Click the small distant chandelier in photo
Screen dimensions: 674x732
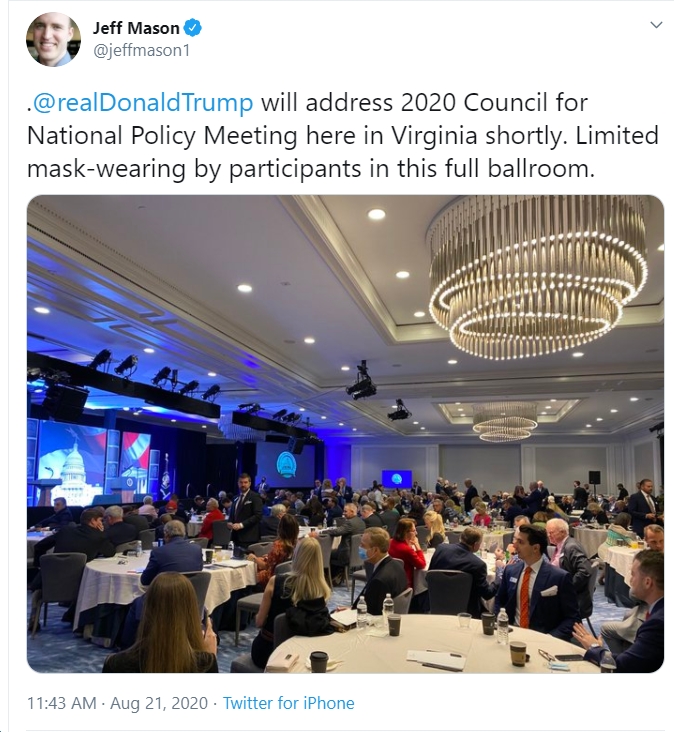coord(504,422)
